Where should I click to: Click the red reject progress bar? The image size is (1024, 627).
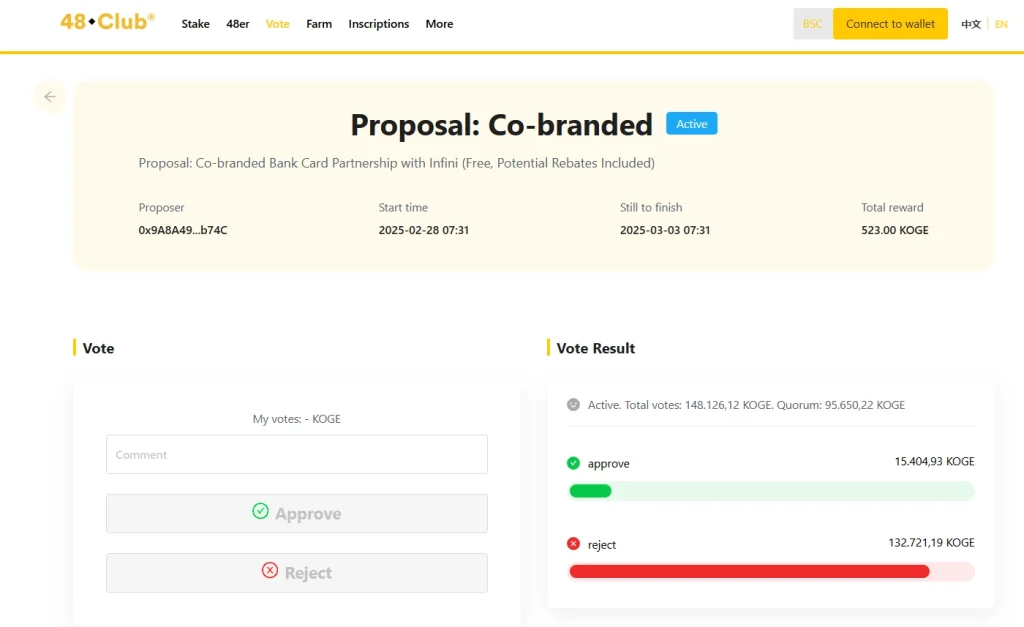(x=749, y=572)
